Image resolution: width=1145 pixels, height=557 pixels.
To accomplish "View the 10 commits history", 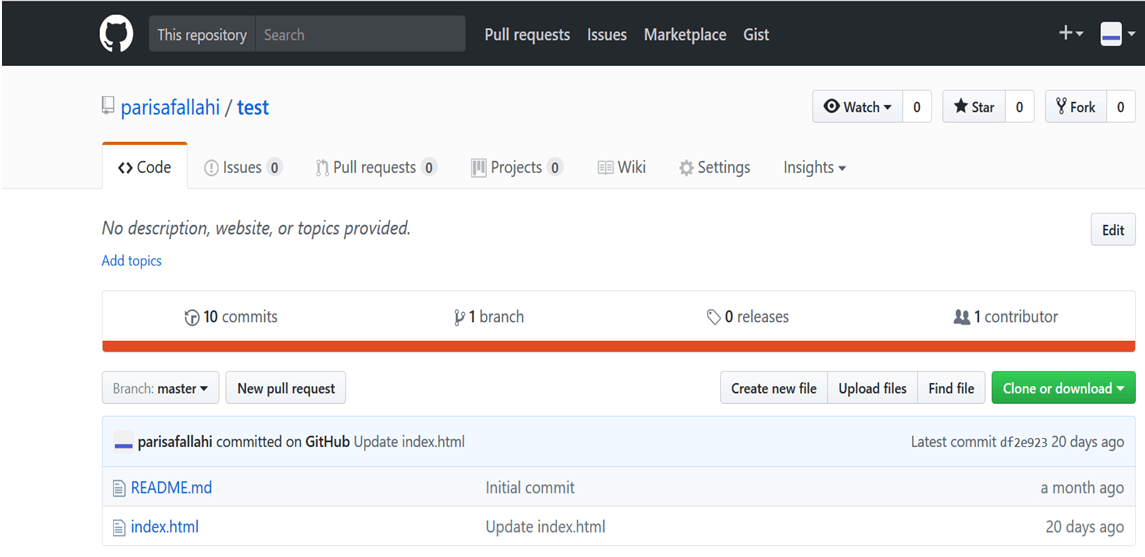I will (231, 317).
